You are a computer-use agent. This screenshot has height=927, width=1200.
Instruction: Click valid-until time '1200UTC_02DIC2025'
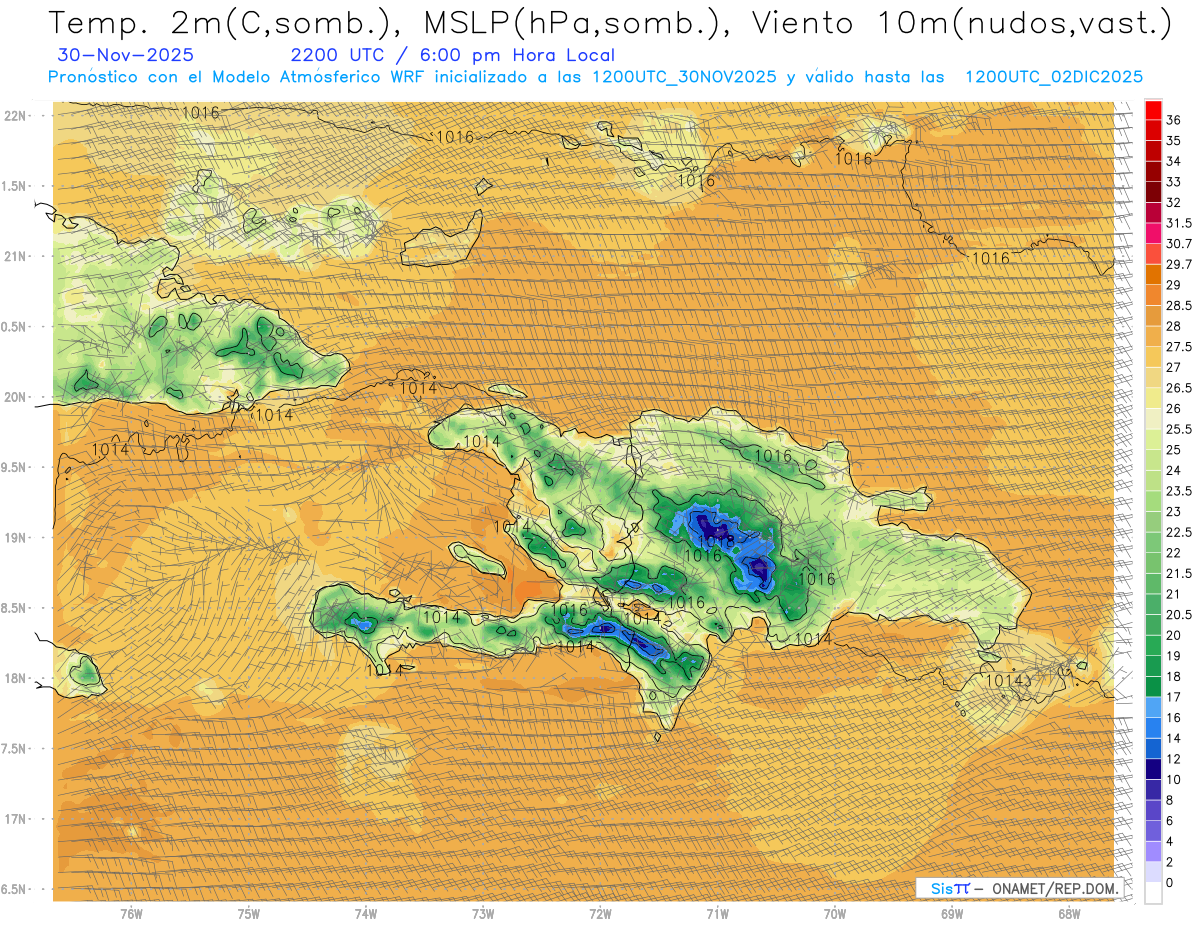coord(1054,77)
